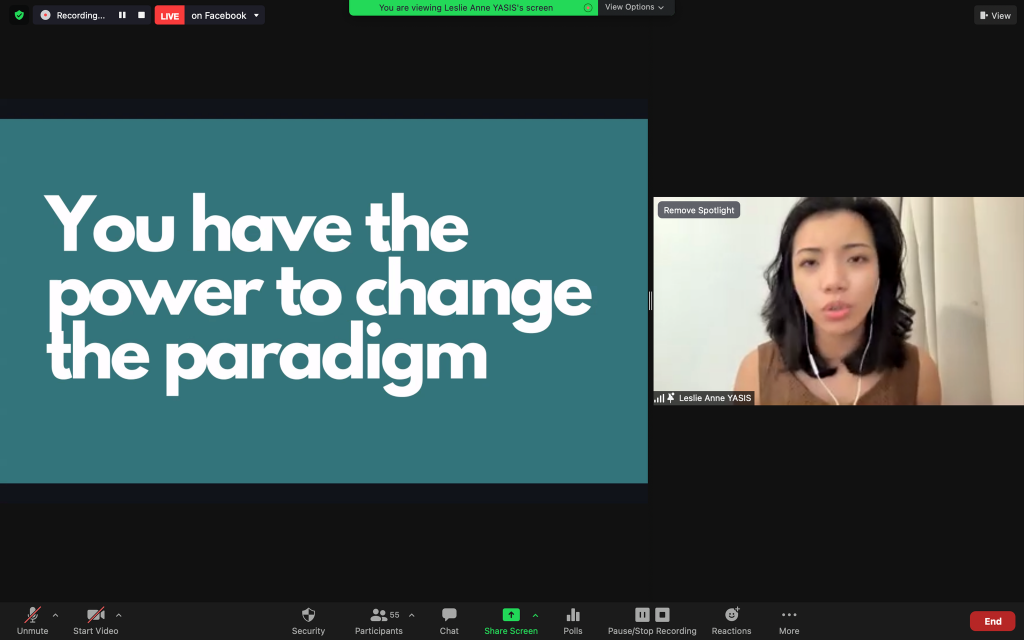Stop recording from the bottom toolbar
1024x640 pixels.
[x=662, y=615]
